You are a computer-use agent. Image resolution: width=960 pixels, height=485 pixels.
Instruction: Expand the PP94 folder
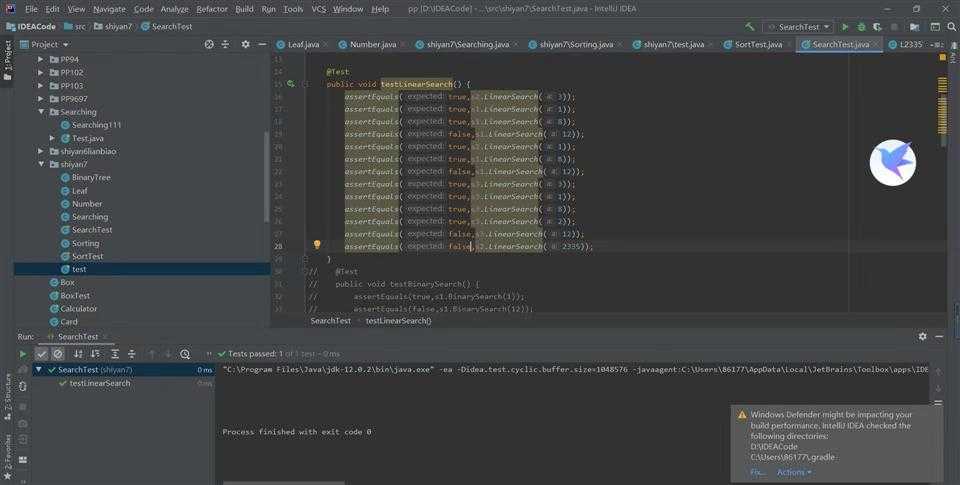point(40,59)
